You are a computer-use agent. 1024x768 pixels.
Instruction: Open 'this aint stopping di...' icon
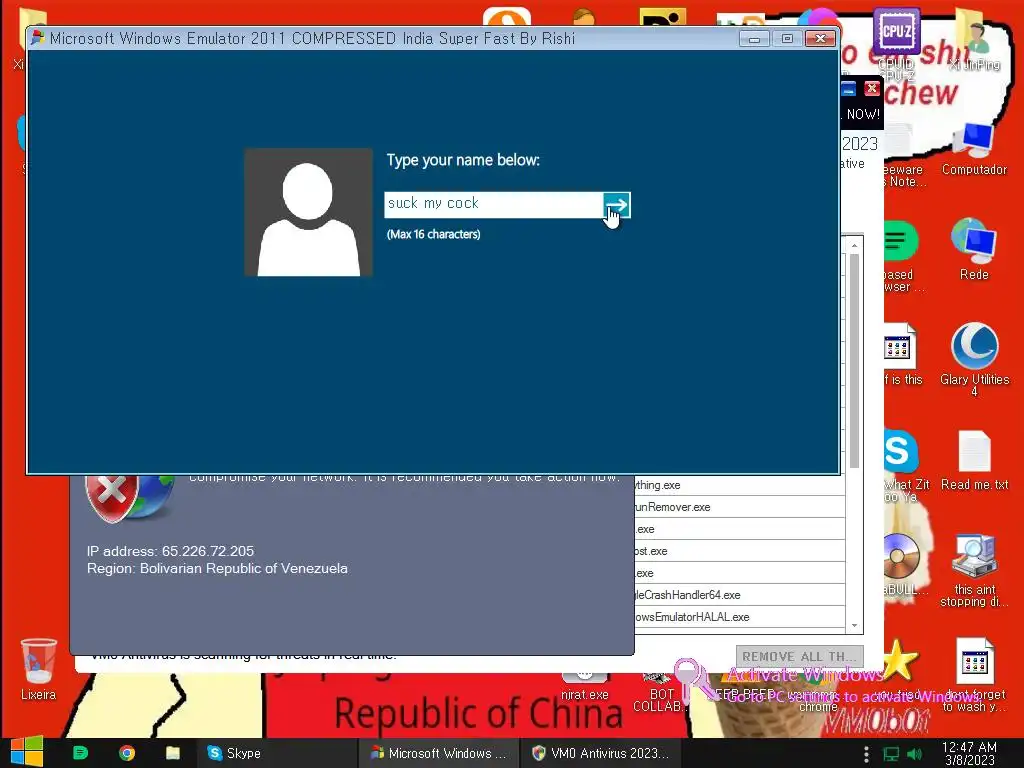click(974, 570)
